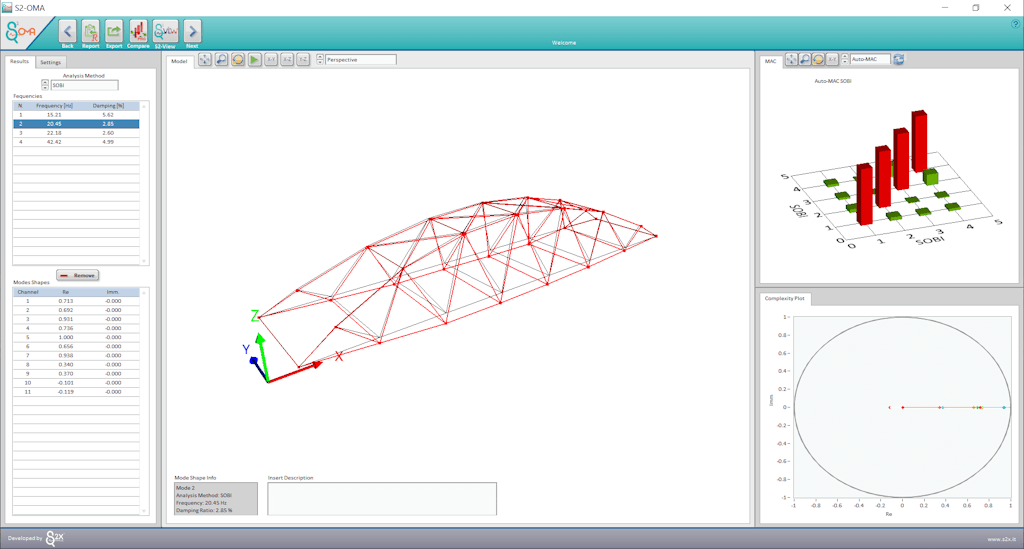1024x549 pixels.
Task: Switch Model view to Y-Z plane
Action: pos(303,59)
